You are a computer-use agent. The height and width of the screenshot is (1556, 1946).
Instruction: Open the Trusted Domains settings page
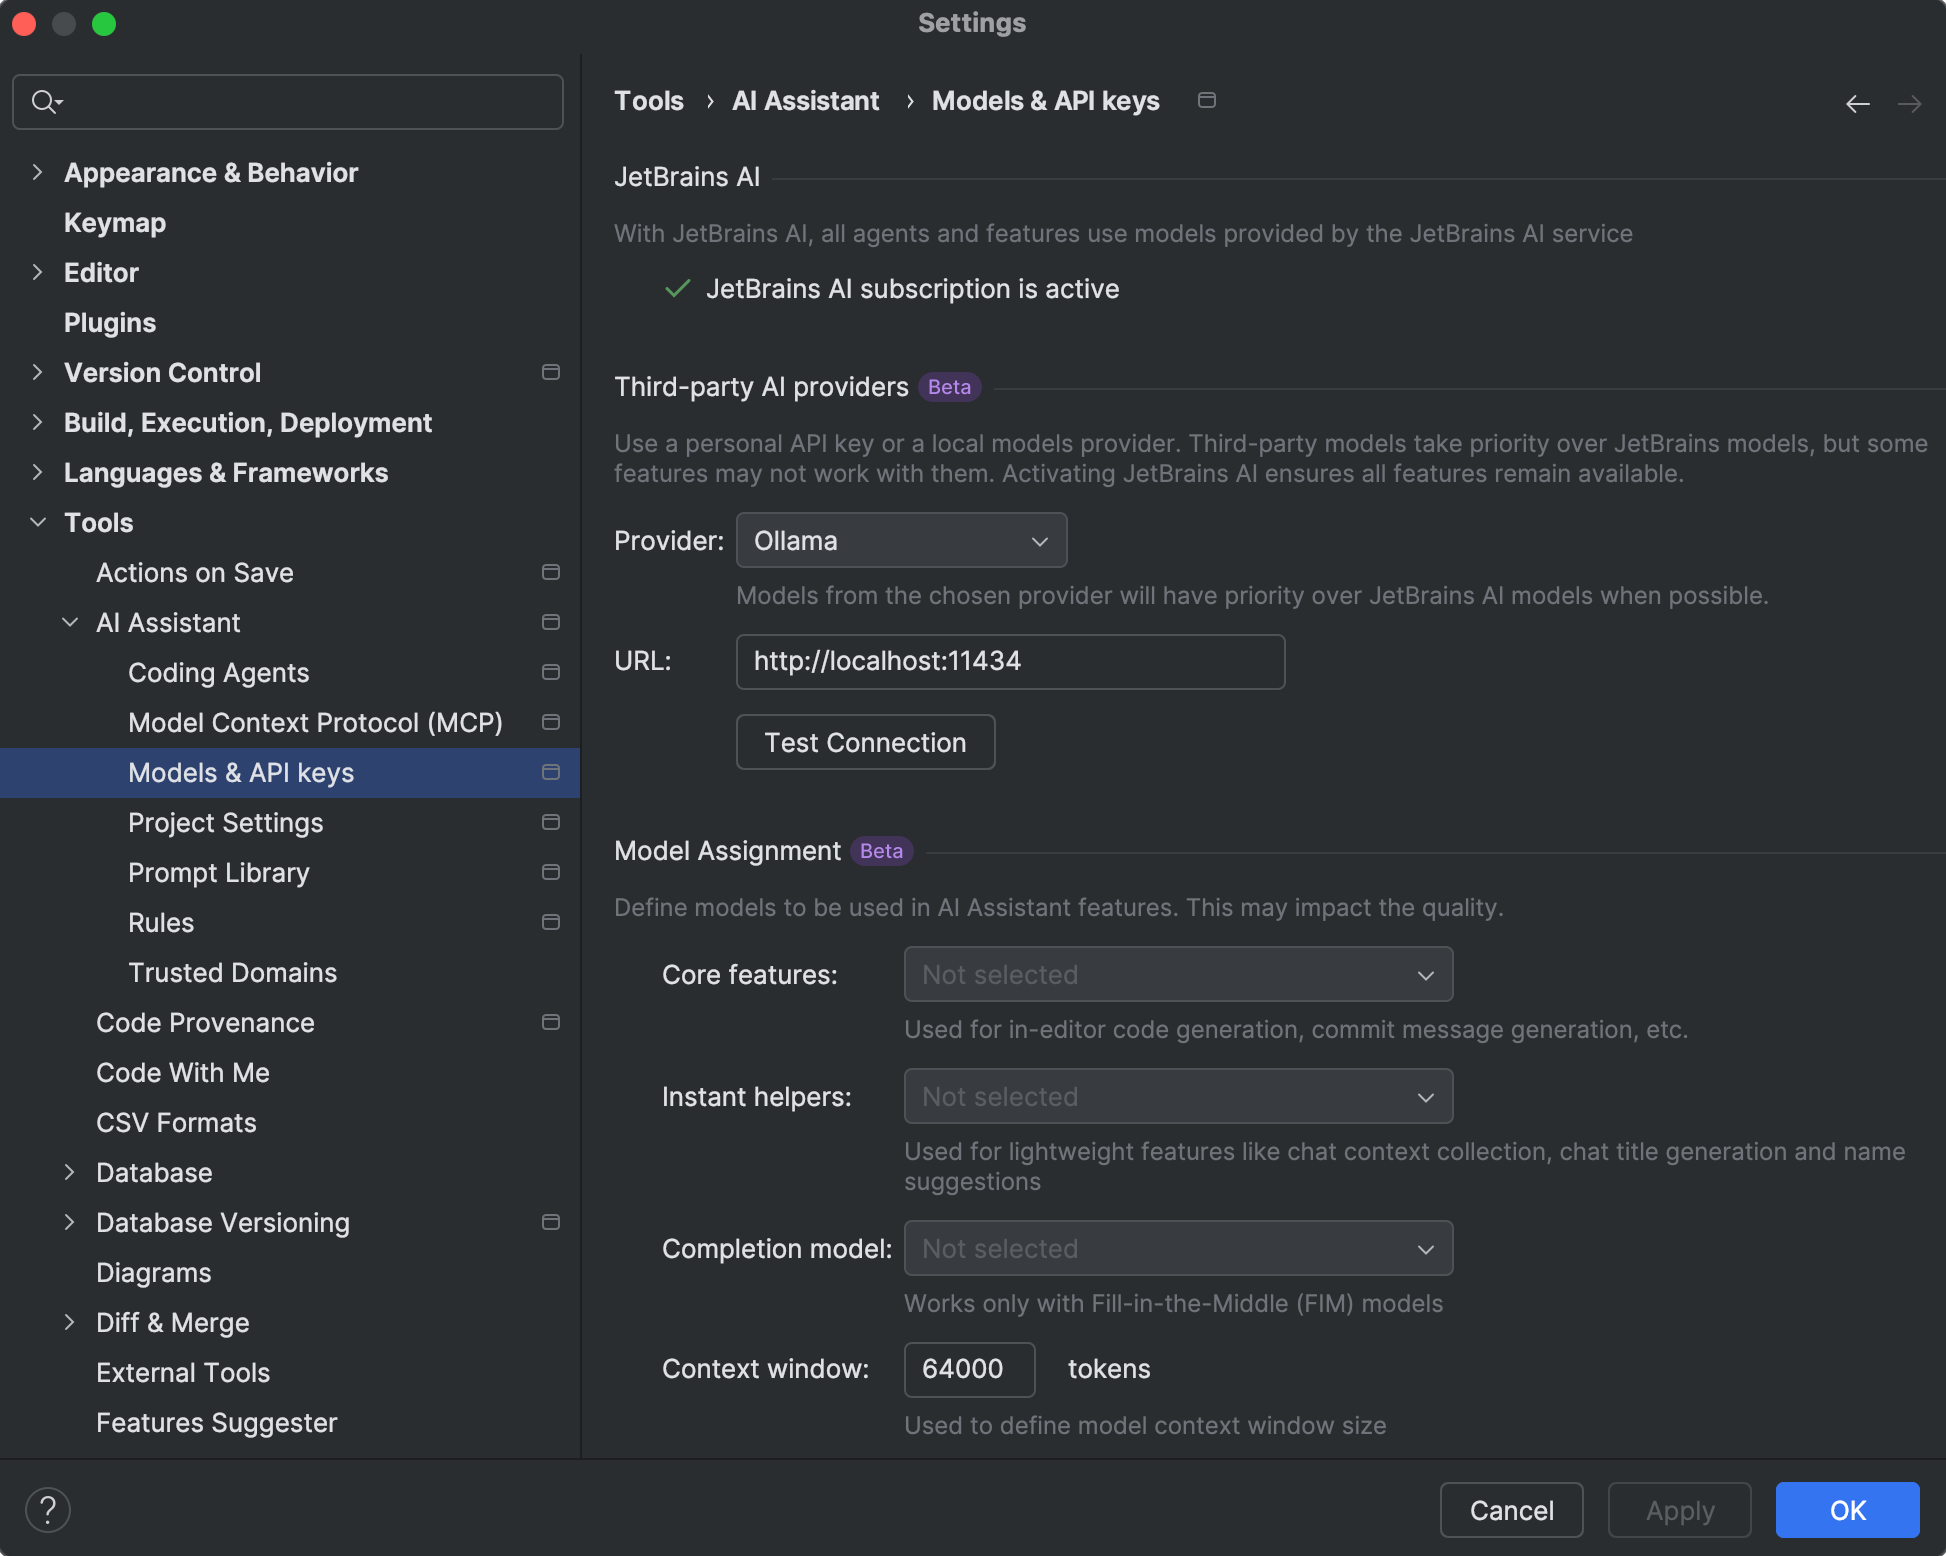232,972
